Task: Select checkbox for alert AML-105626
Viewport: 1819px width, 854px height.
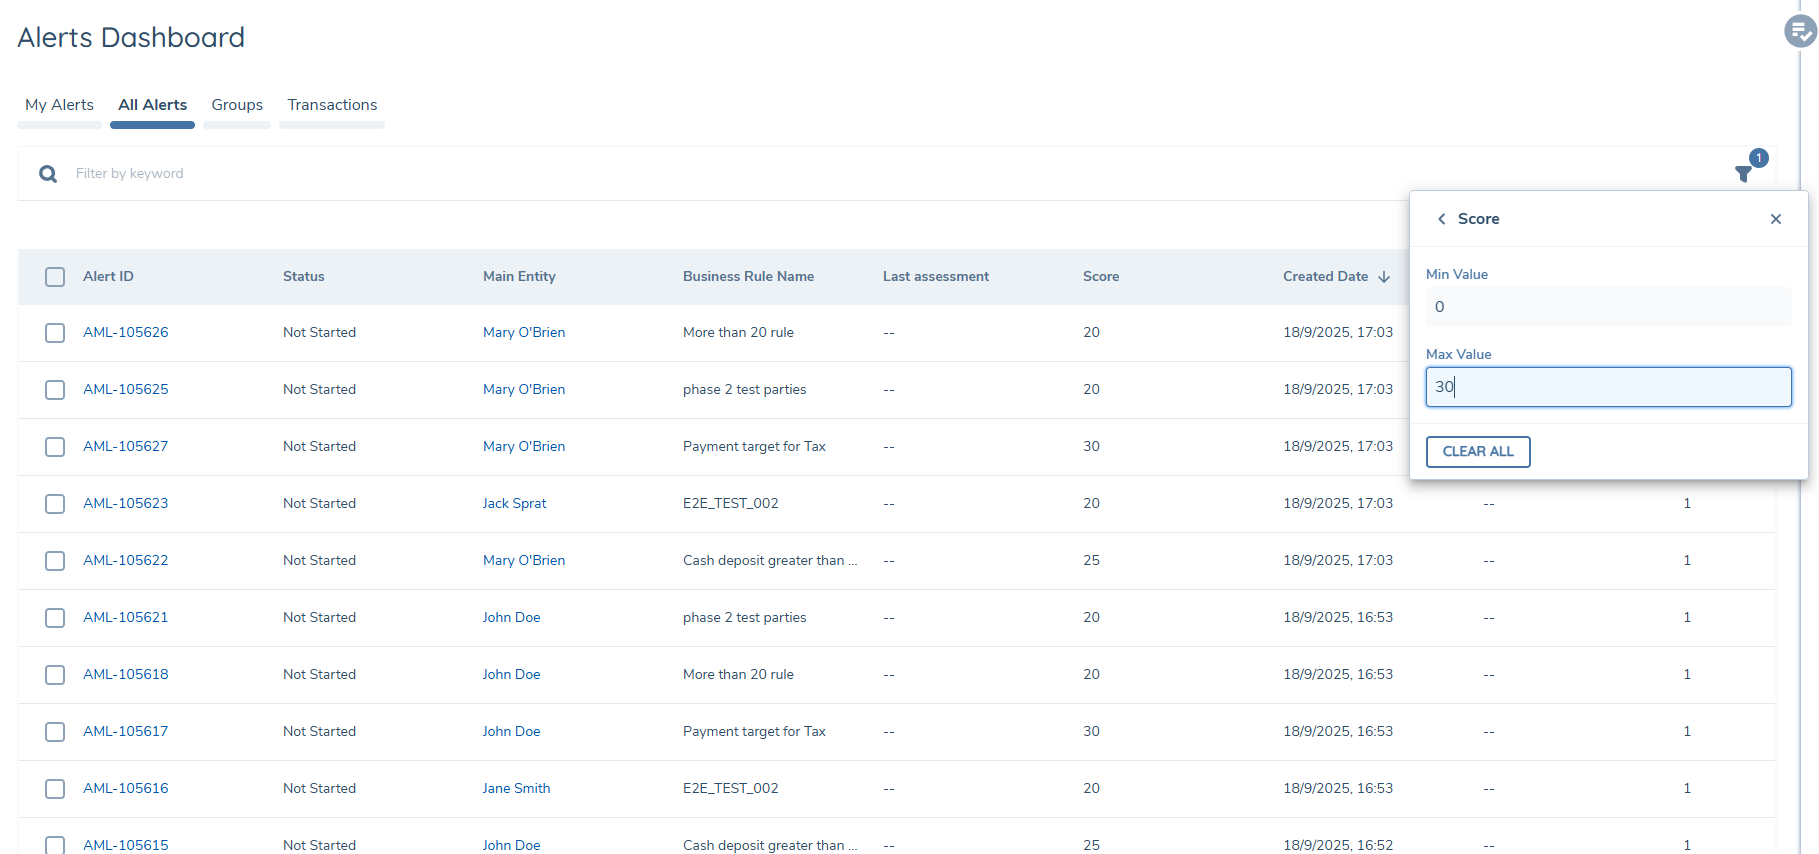Action: pos(55,333)
